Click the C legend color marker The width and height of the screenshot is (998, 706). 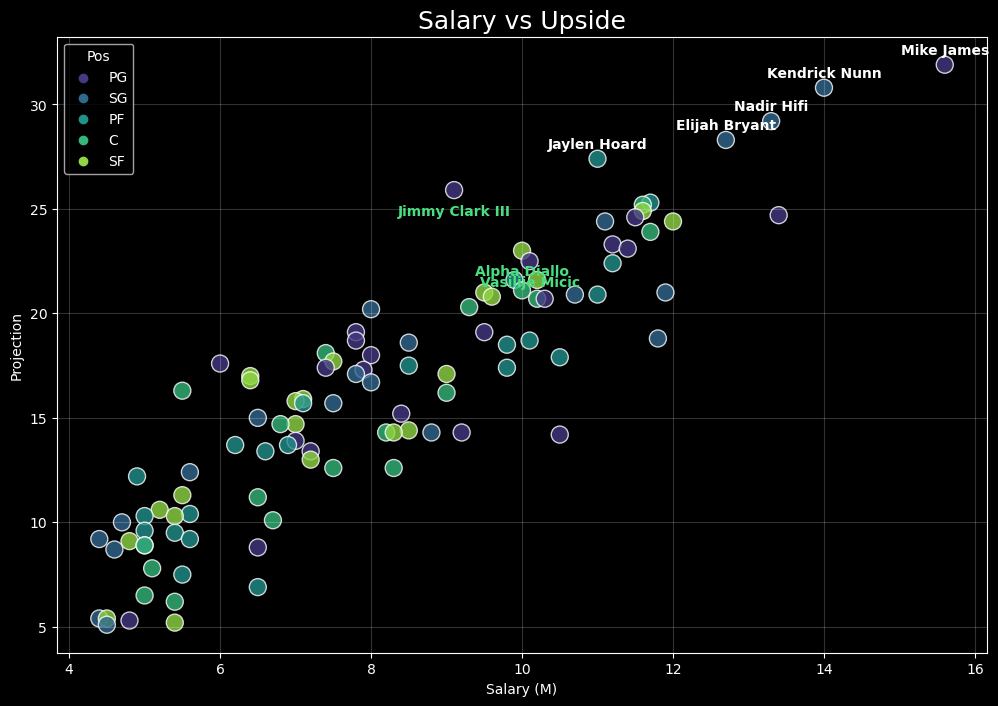(x=84, y=141)
